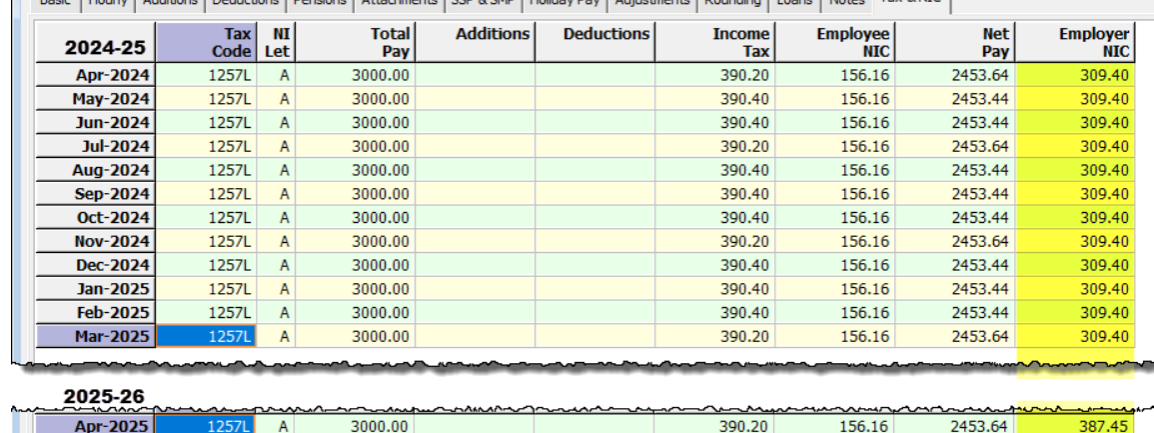
Task: Click the empty Deductions cell for Feb-2025
Action: pyautogui.click(x=595, y=312)
